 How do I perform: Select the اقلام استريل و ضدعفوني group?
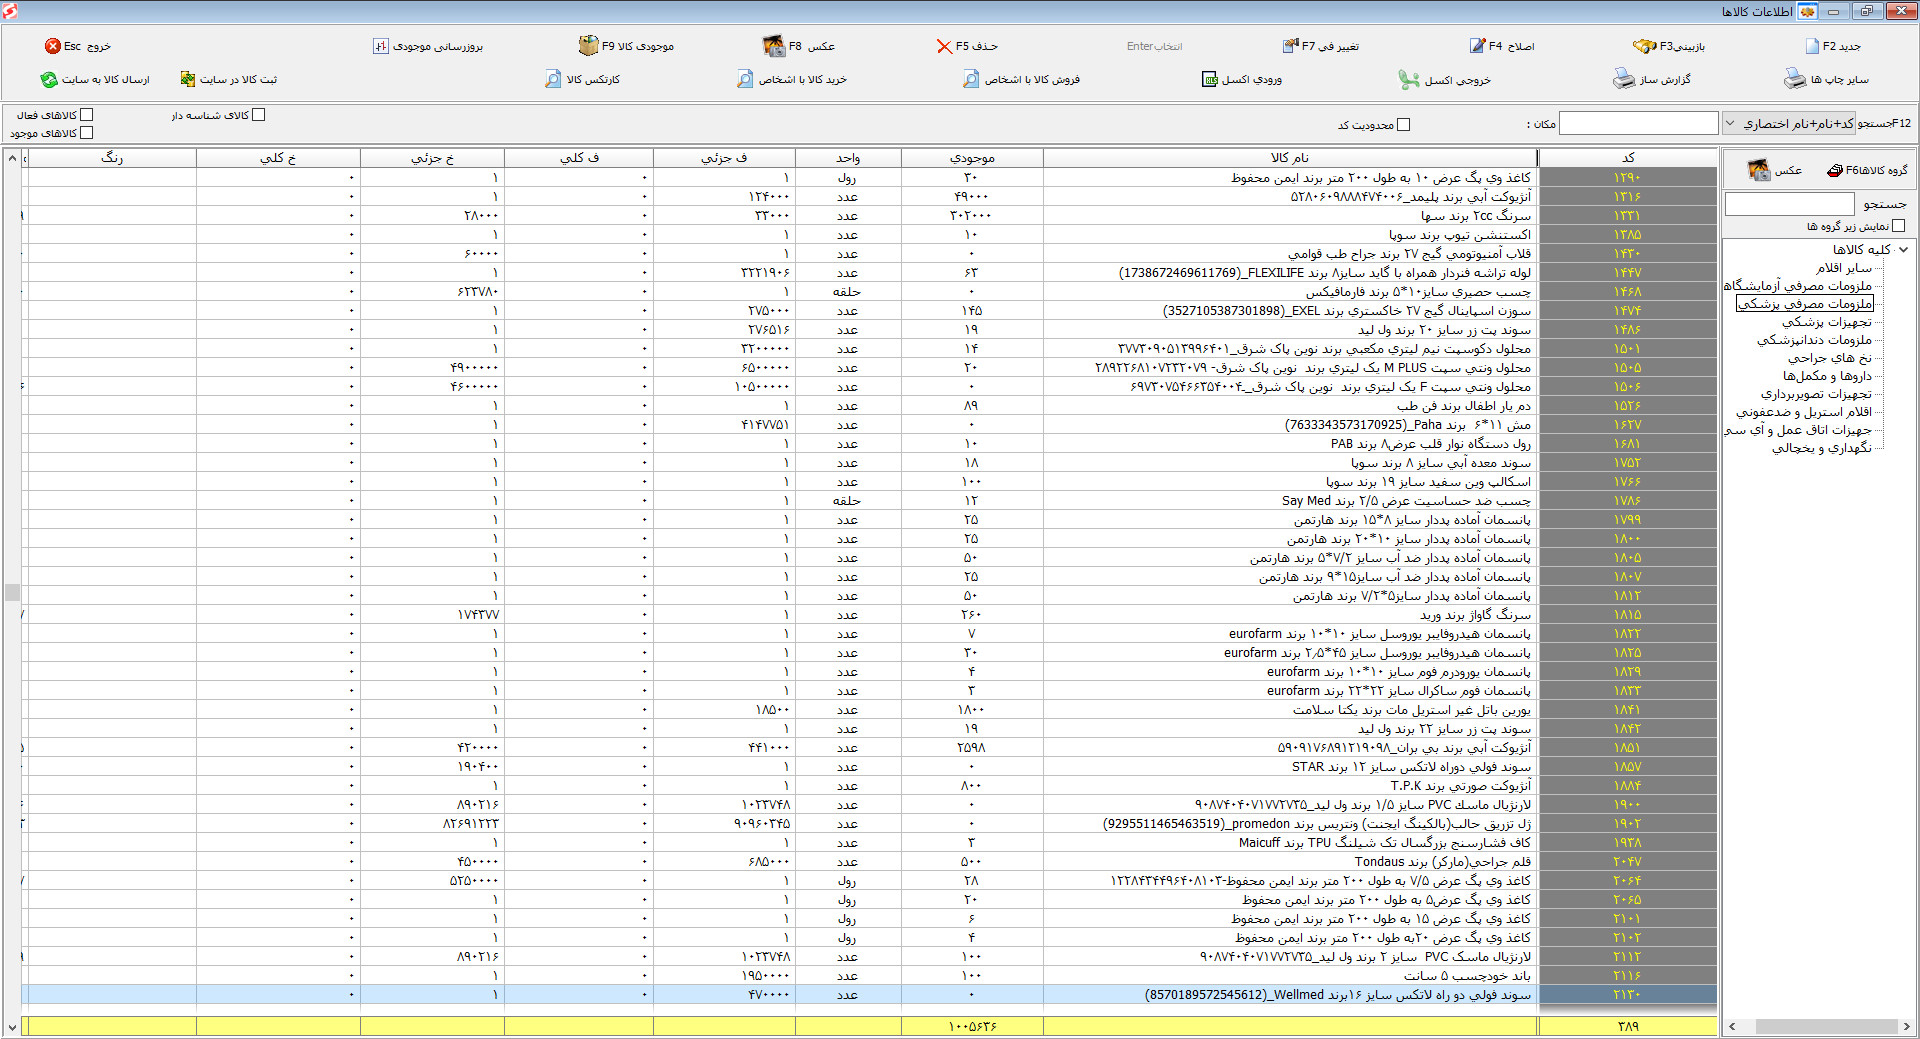pyautogui.click(x=1804, y=412)
